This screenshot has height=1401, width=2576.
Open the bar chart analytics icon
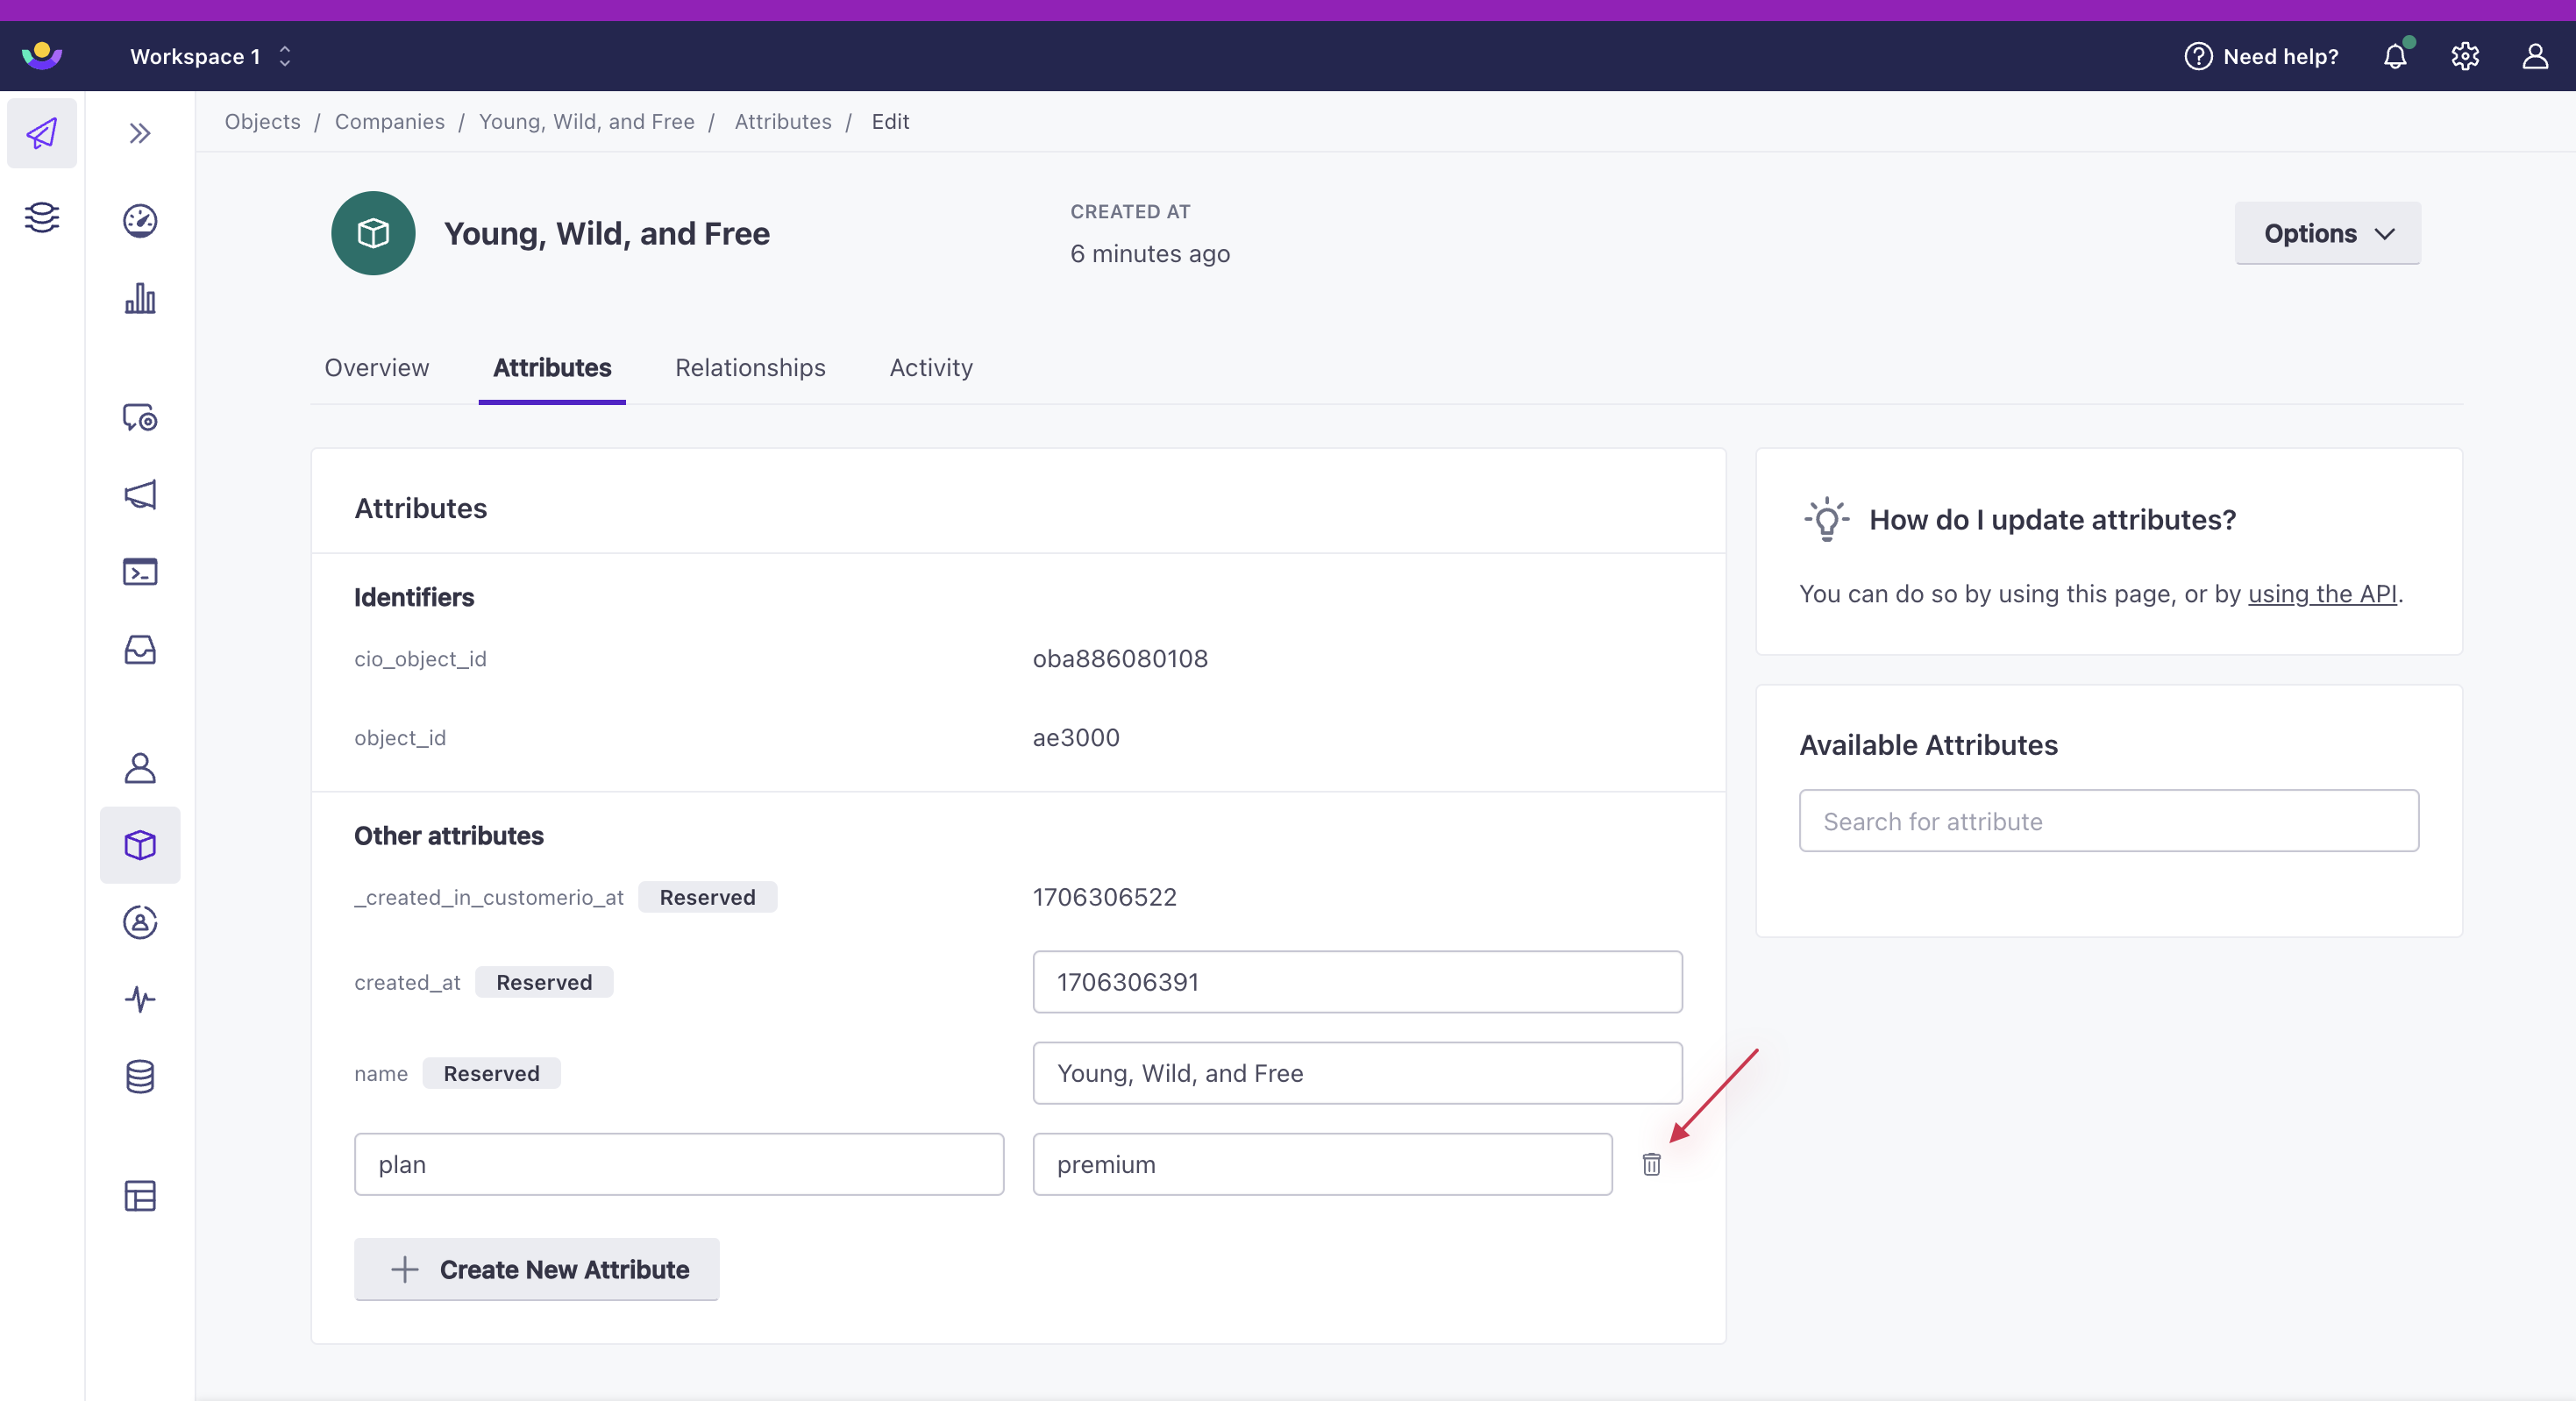[x=140, y=298]
